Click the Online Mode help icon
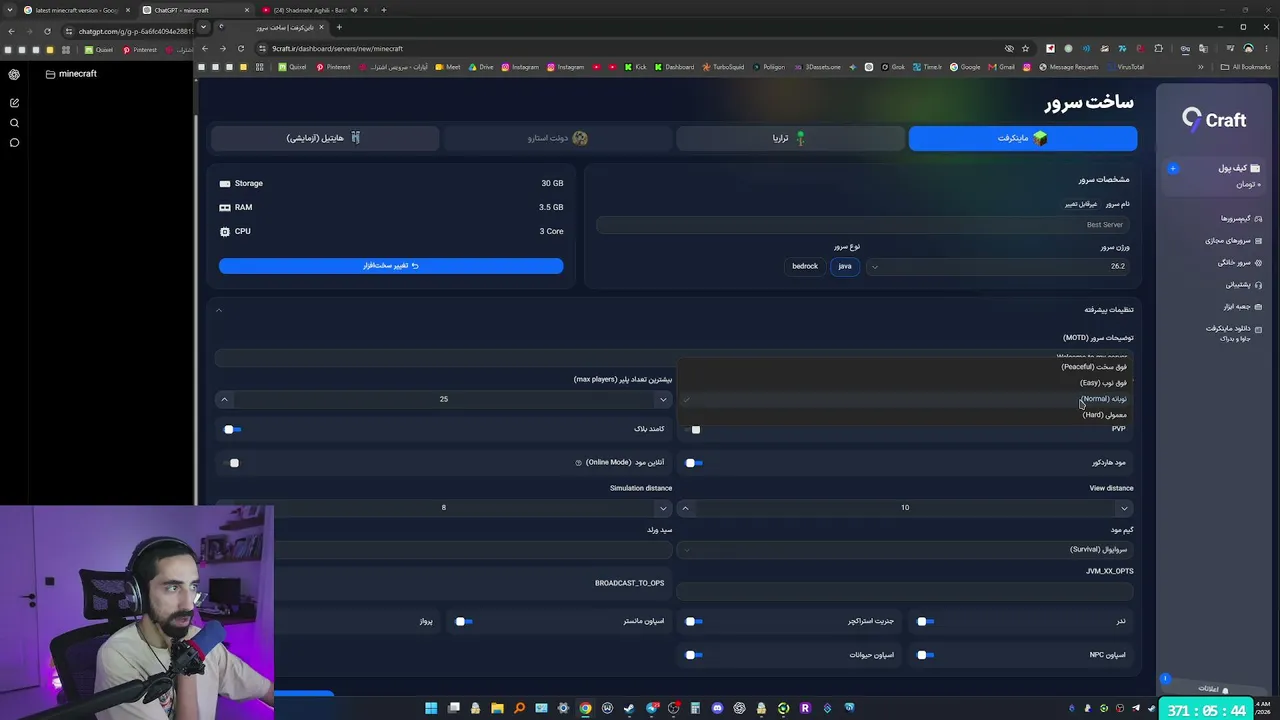The height and width of the screenshot is (720, 1280). tap(578, 463)
